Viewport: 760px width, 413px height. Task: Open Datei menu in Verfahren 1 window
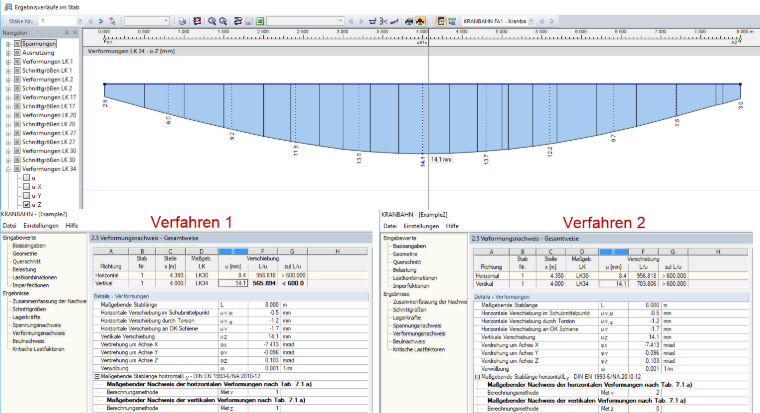click(9, 225)
